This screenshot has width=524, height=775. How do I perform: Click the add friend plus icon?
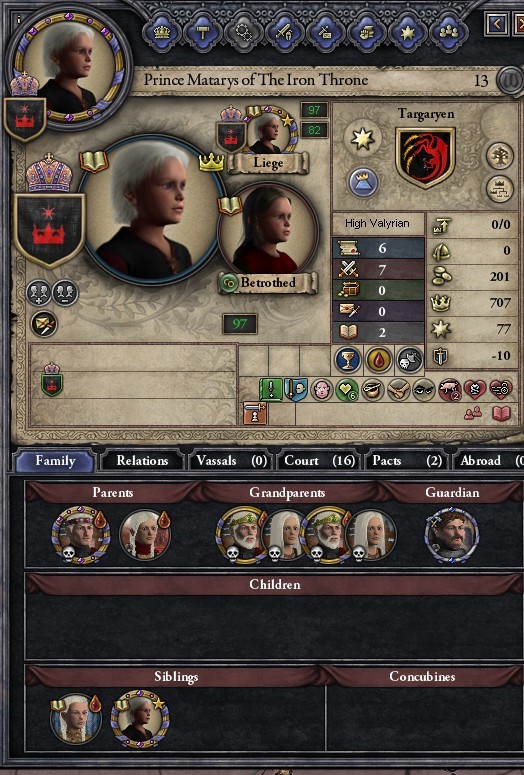click(38, 293)
